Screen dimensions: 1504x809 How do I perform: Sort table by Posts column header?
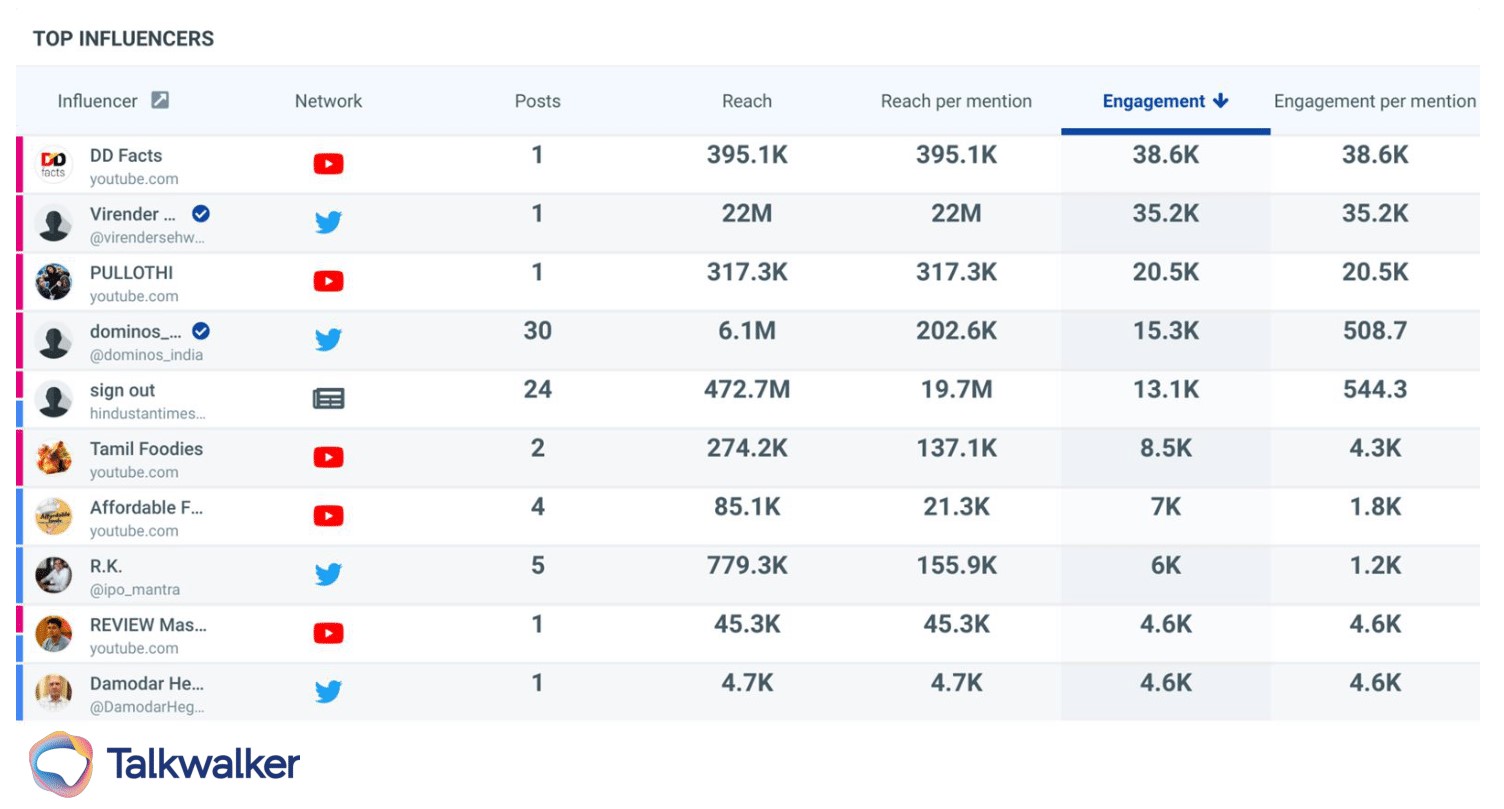click(537, 101)
